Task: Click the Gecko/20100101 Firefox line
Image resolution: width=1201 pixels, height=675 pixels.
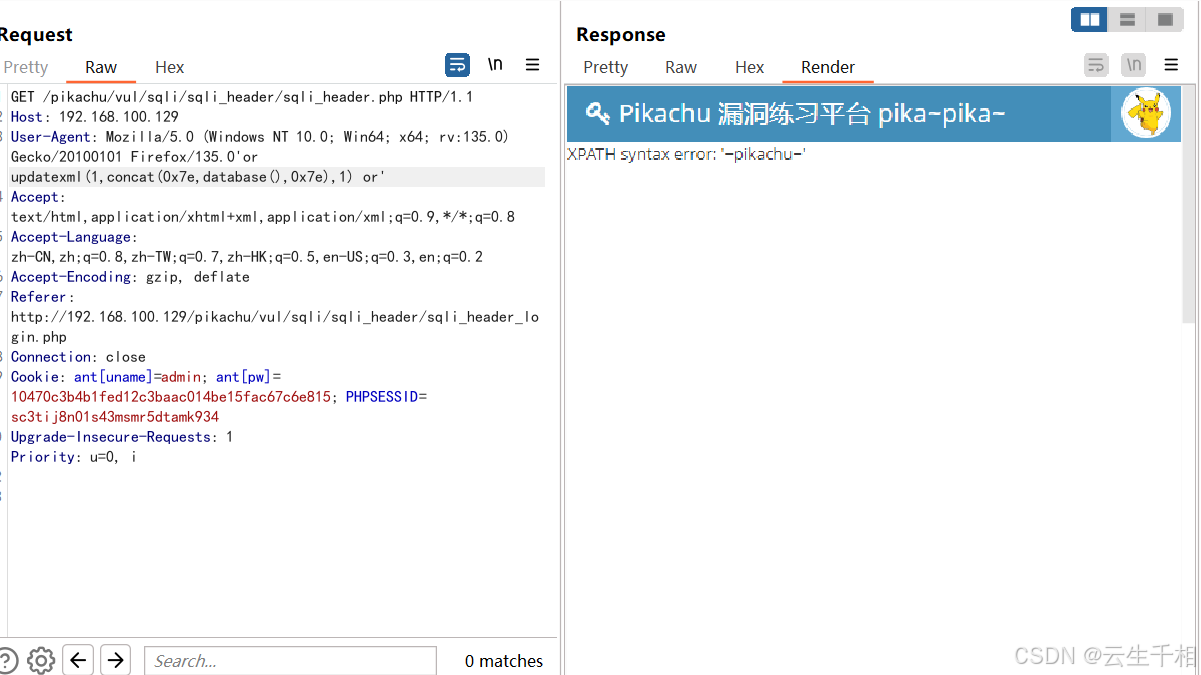Action: pyautogui.click(x=134, y=157)
